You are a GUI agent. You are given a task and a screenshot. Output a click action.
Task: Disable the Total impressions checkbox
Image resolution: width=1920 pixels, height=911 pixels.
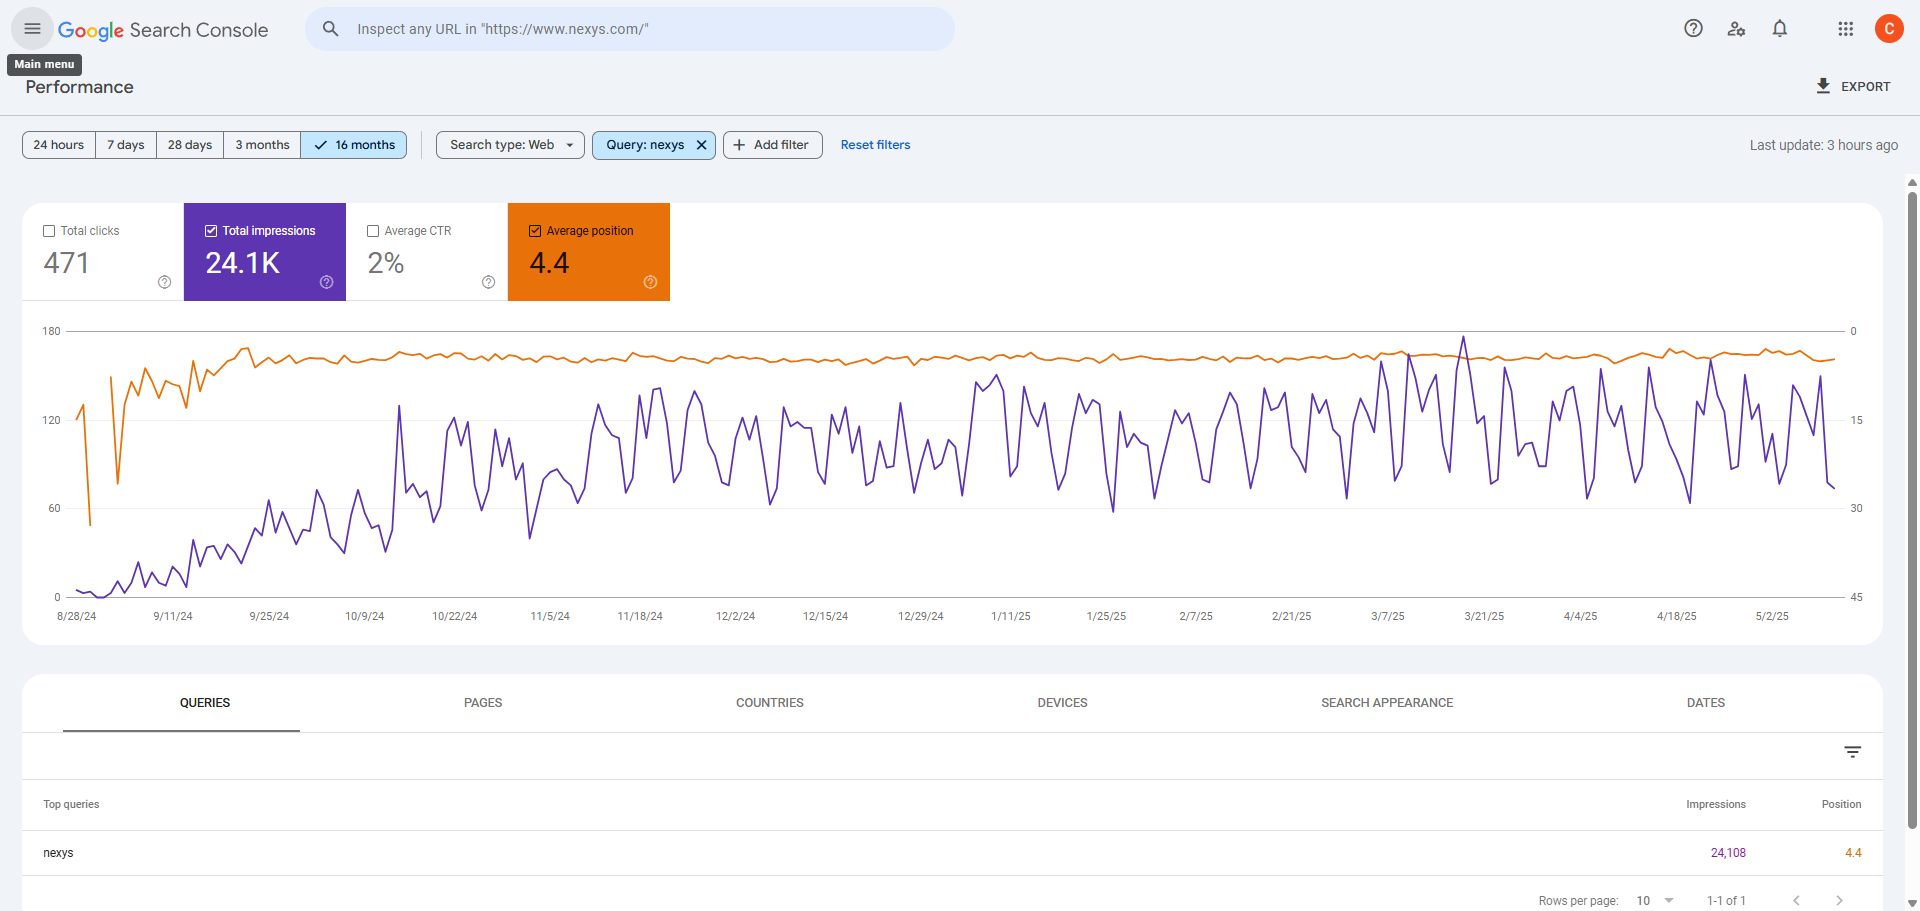(211, 230)
